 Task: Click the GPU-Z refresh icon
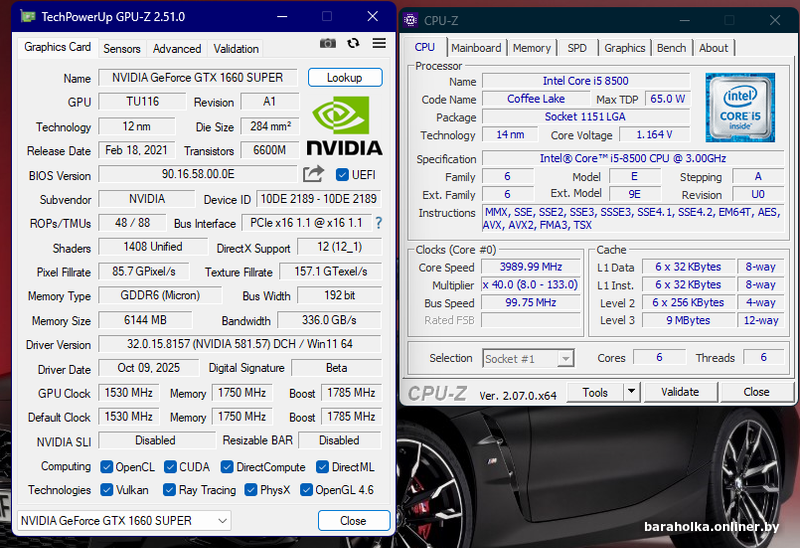coord(353,43)
